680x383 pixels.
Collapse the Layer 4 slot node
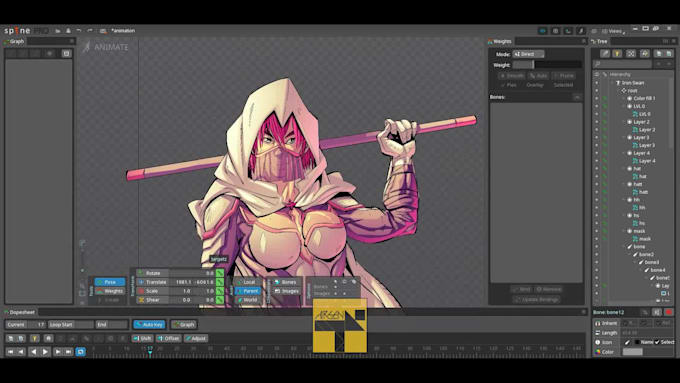pos(624,153)
